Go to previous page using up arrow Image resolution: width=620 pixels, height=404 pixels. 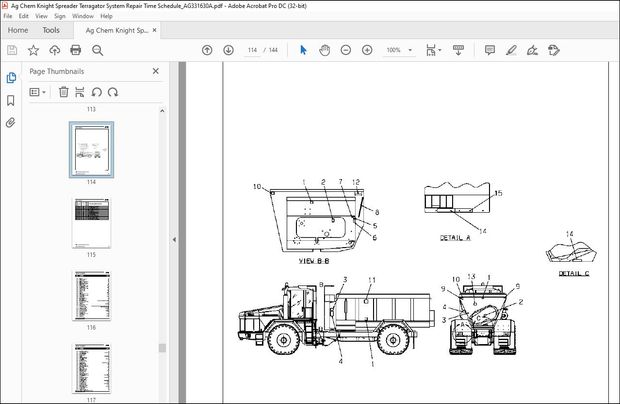pos(207,50)
